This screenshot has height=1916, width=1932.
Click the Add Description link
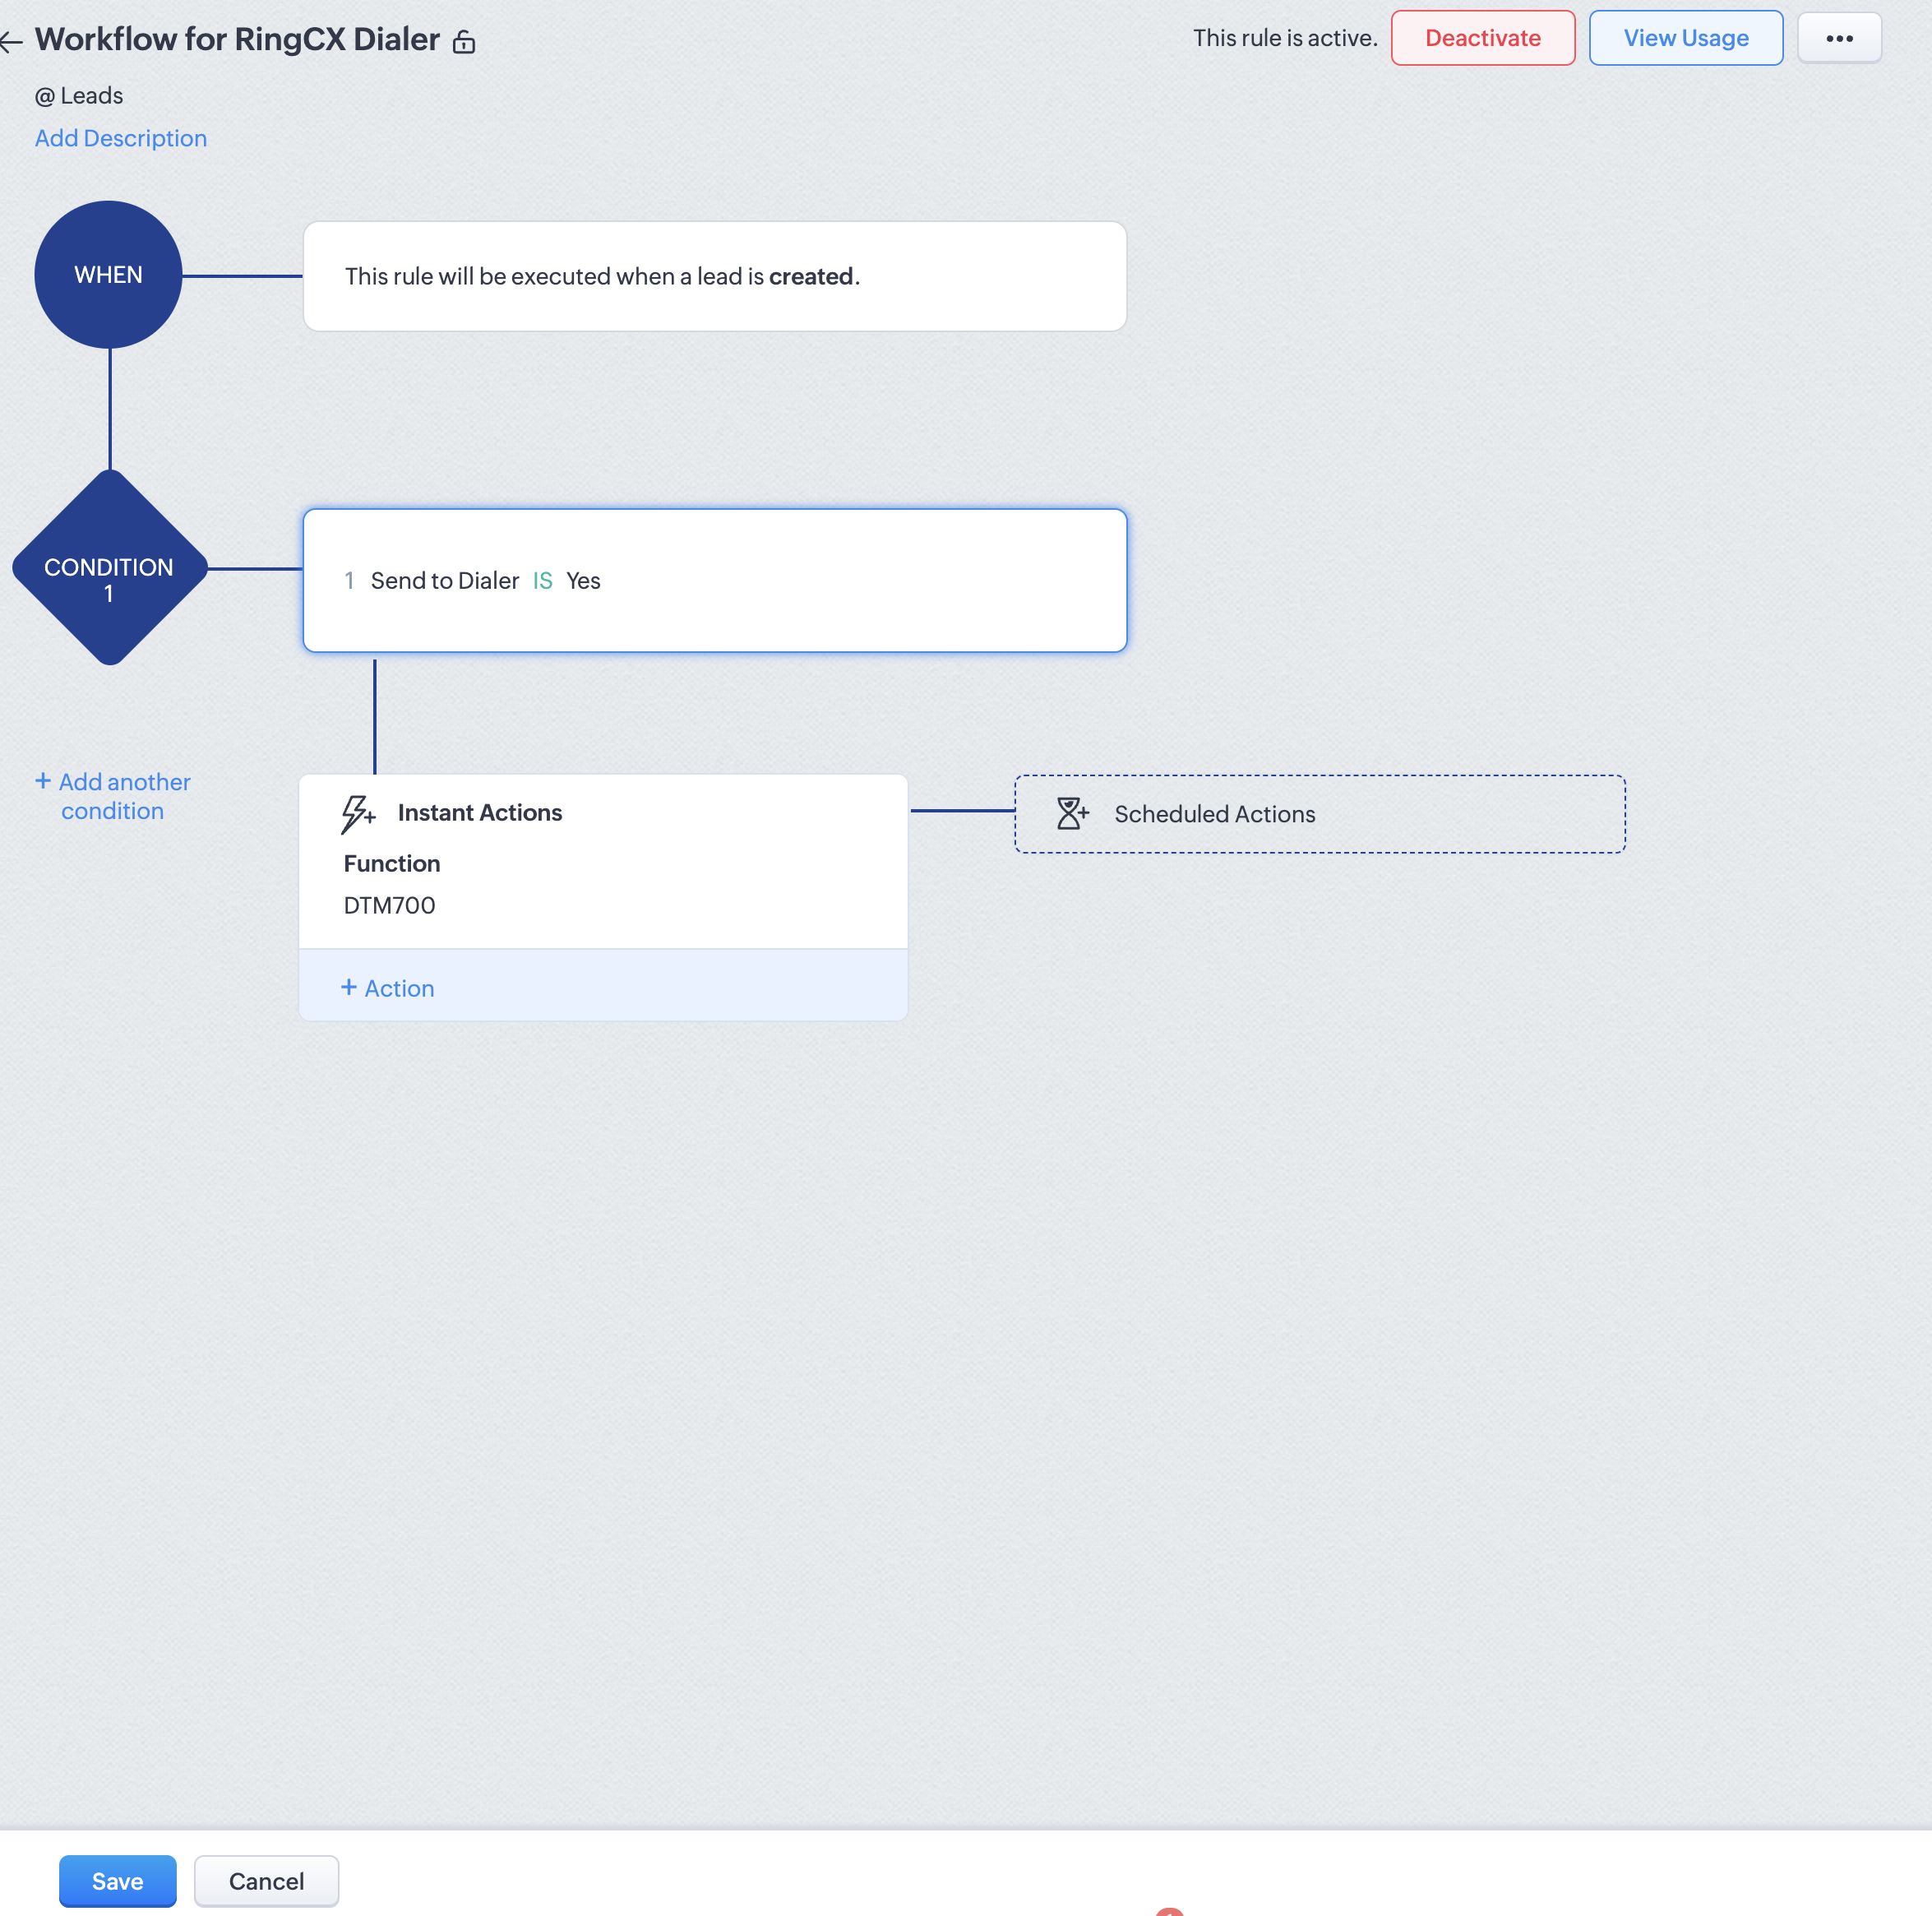pyautogui.click(x=121, y=138)
